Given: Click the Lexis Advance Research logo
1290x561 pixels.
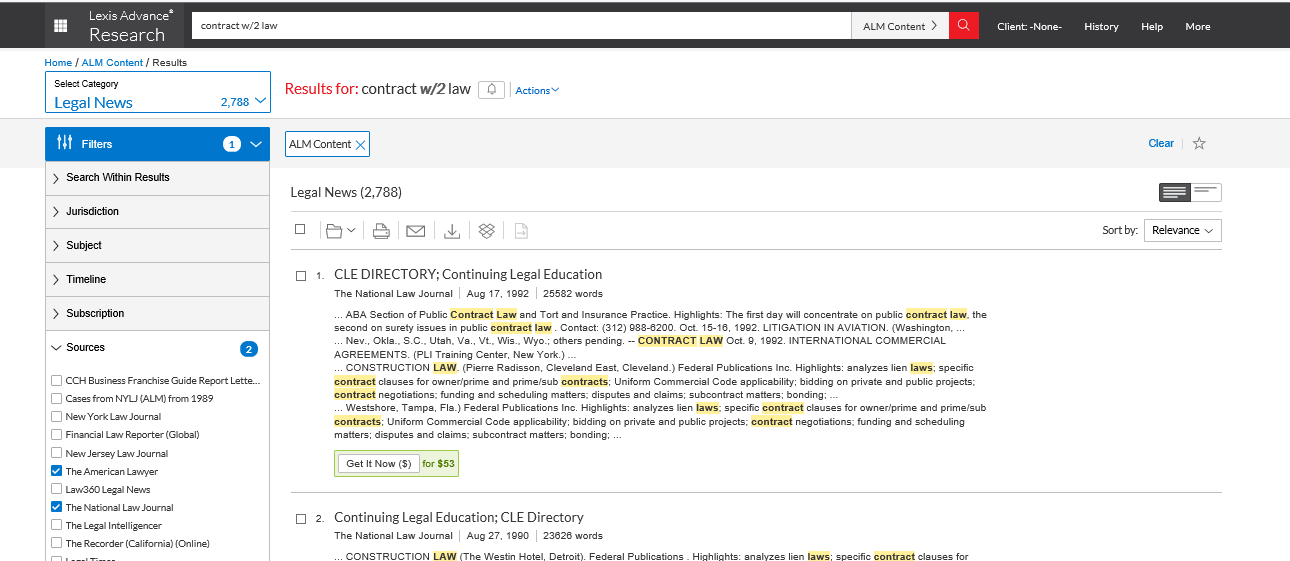Looking at the screenshot, I should (127, 26).
